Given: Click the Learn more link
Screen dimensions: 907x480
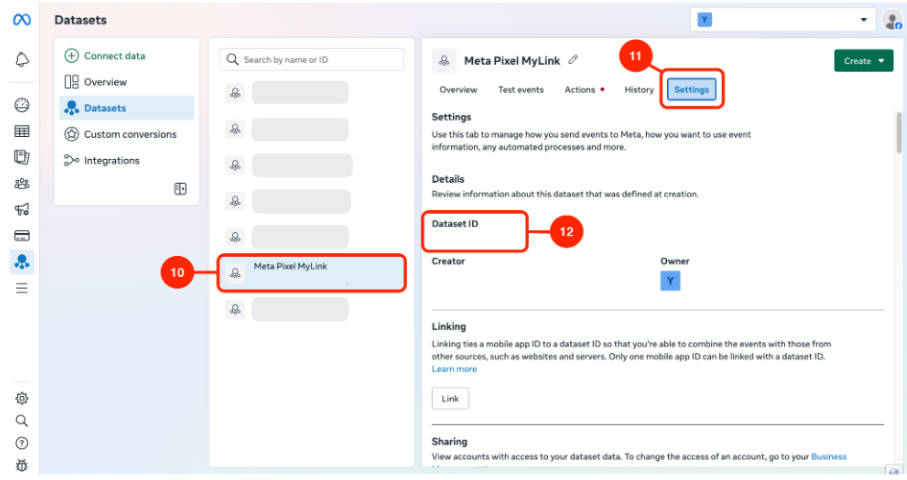Looking at the screenshot, I should click(x=454, y=369).
